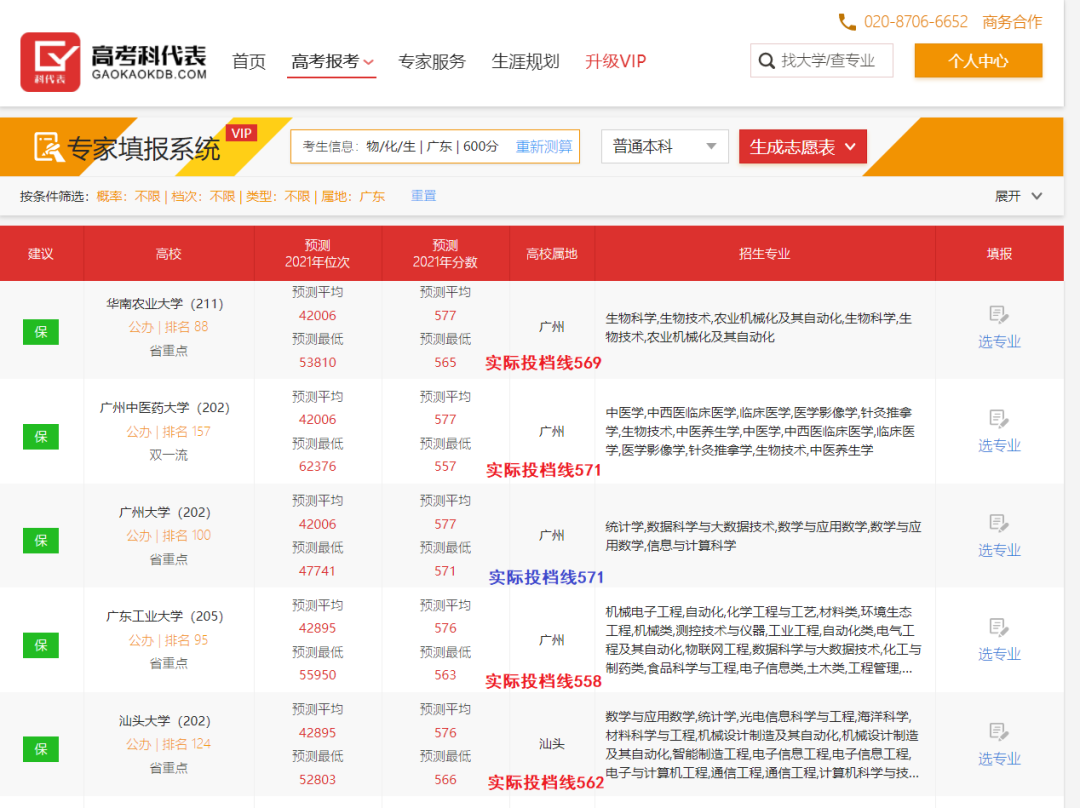Click the 公办 | 排名 157 label
Screen dimensions: 1080x808
click(168, 432)
